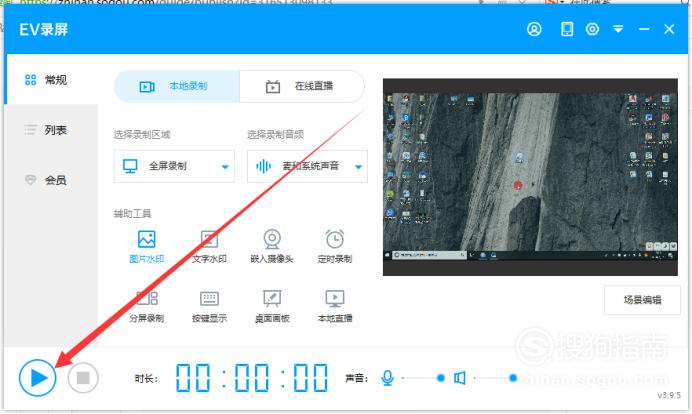Click the 00:00:00 duration timer

[252, 378]
